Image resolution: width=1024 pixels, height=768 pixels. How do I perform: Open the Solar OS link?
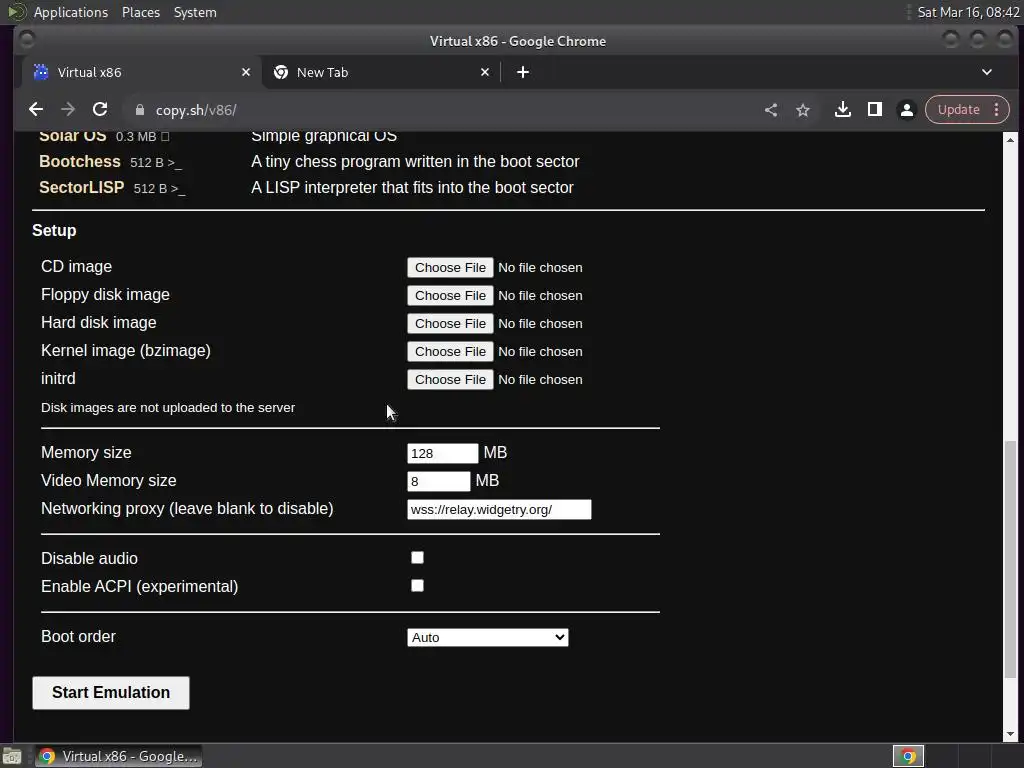(72, 136)
